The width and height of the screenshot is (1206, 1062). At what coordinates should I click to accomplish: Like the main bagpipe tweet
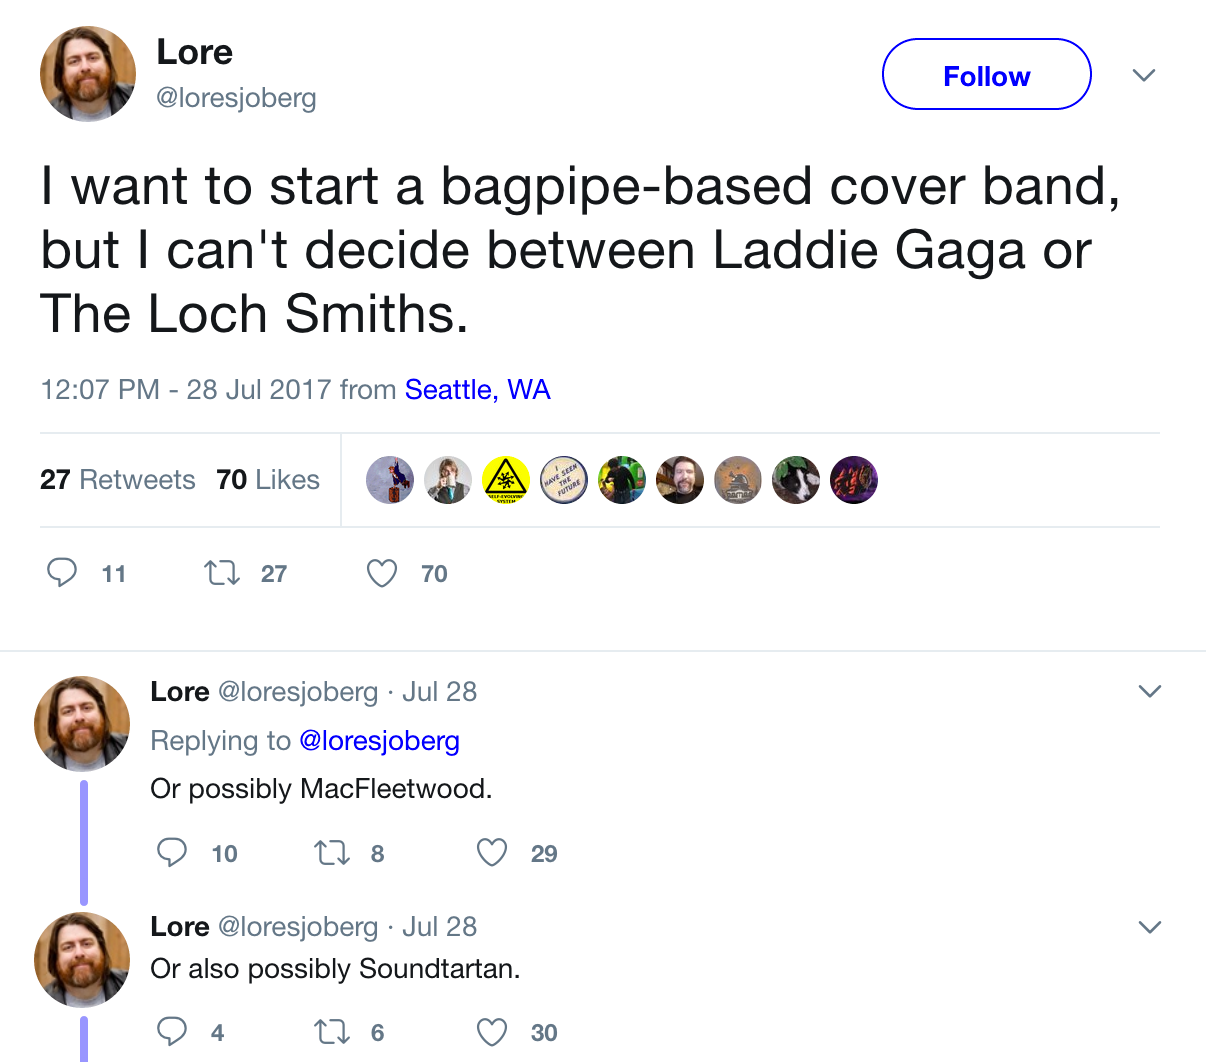click(382, 573)
